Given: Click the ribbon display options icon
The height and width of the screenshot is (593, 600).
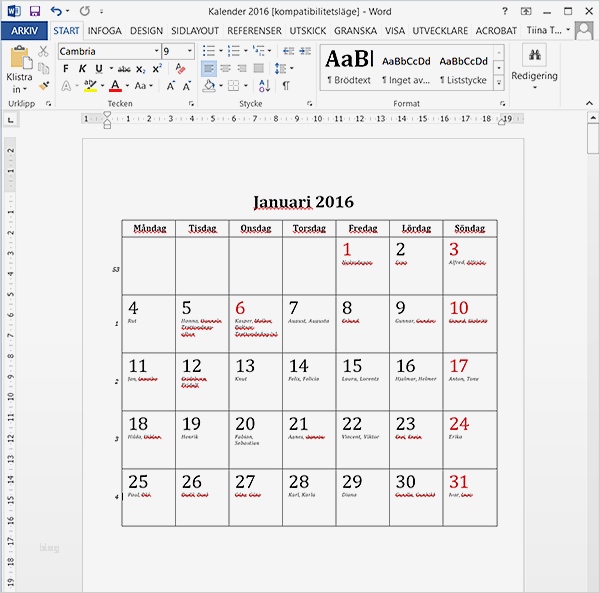Looking at the screenshot, I should point(526,11).
